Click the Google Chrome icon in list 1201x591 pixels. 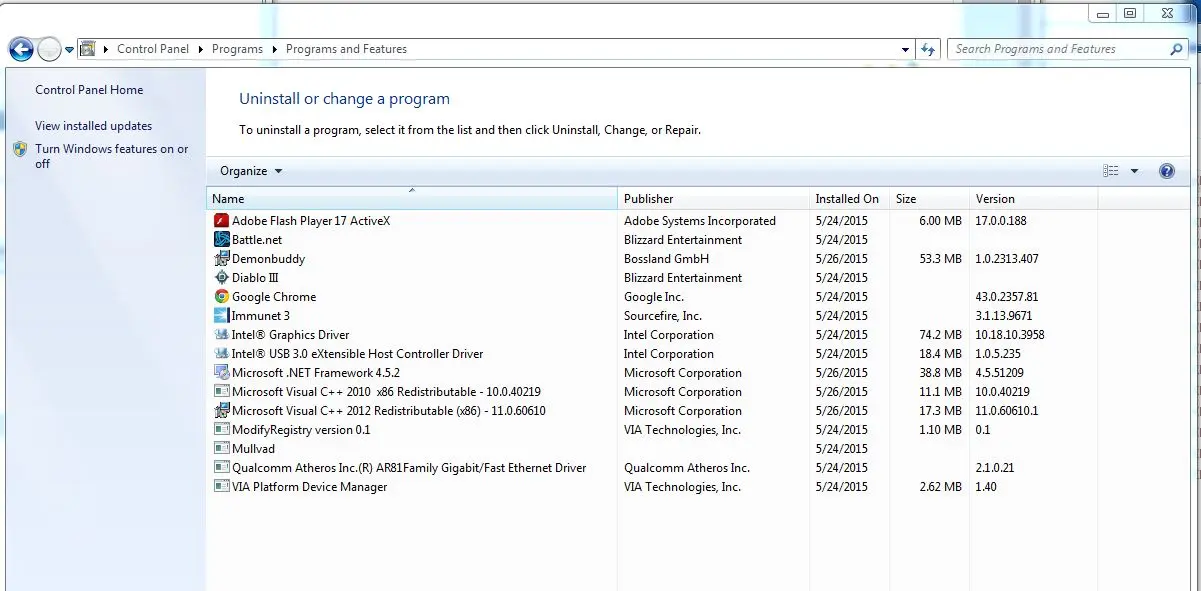(x=222, y=297)
